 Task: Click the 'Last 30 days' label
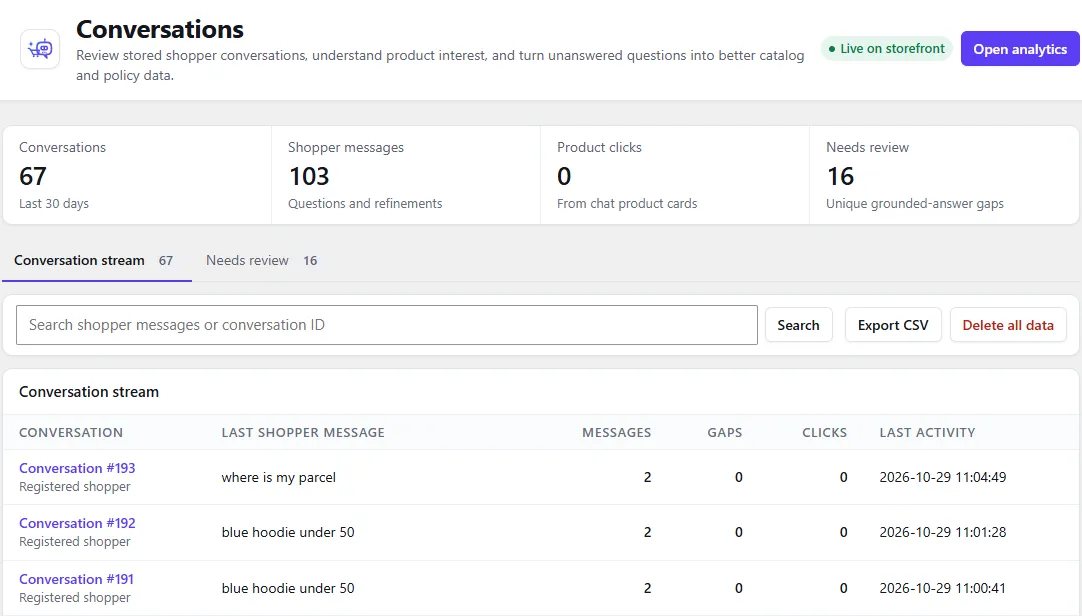pyautogui.click(x=54, y=203)
